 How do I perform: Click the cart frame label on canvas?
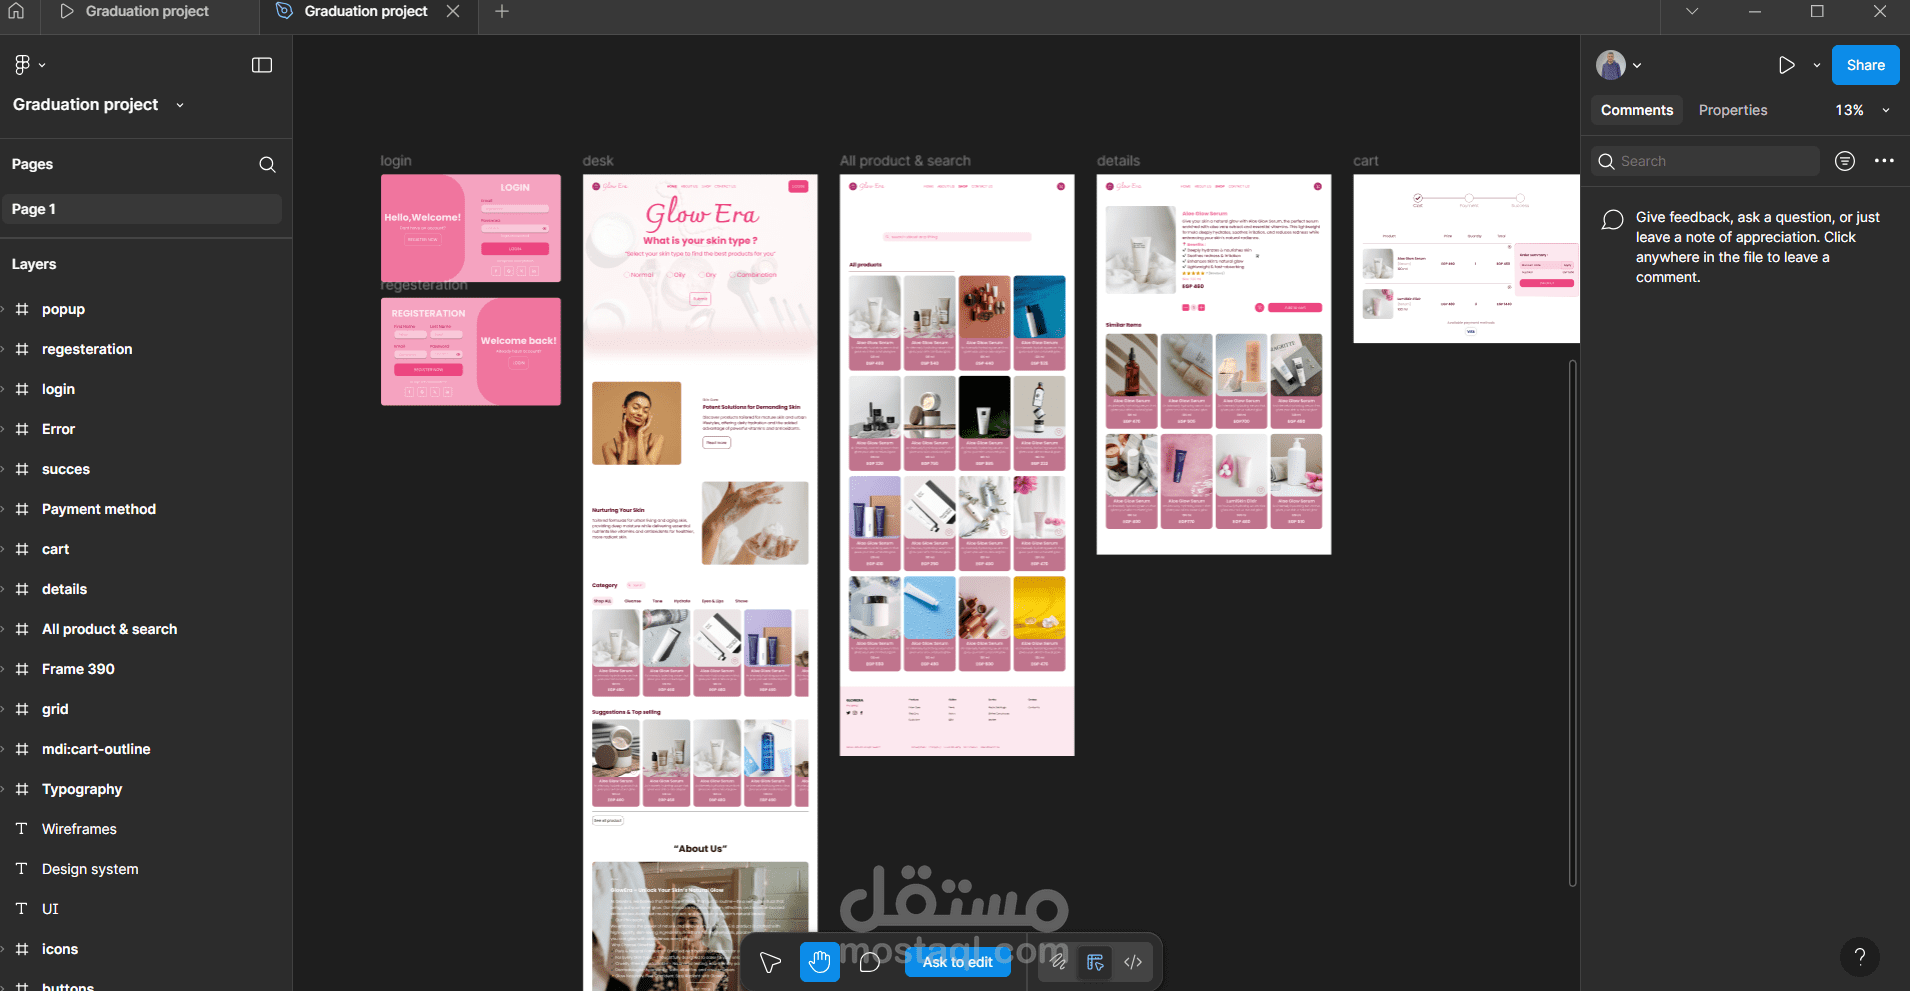pyautogui.click(x=1366, y=161)
